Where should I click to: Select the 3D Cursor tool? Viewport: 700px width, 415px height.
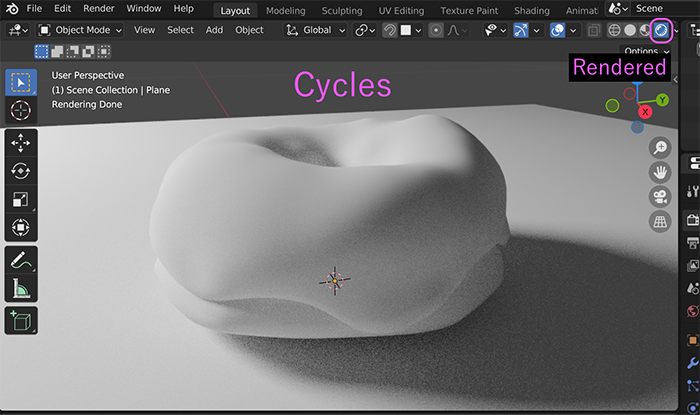point(21,110)
